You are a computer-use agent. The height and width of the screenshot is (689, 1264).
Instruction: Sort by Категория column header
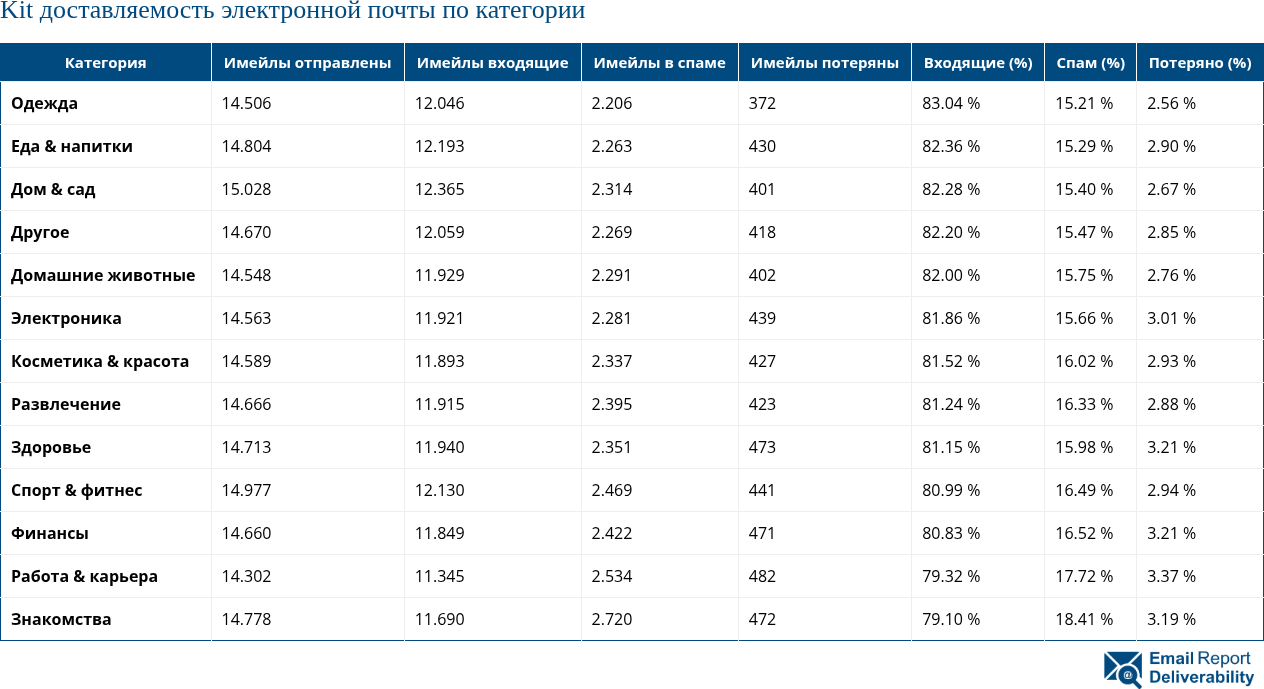105,62
